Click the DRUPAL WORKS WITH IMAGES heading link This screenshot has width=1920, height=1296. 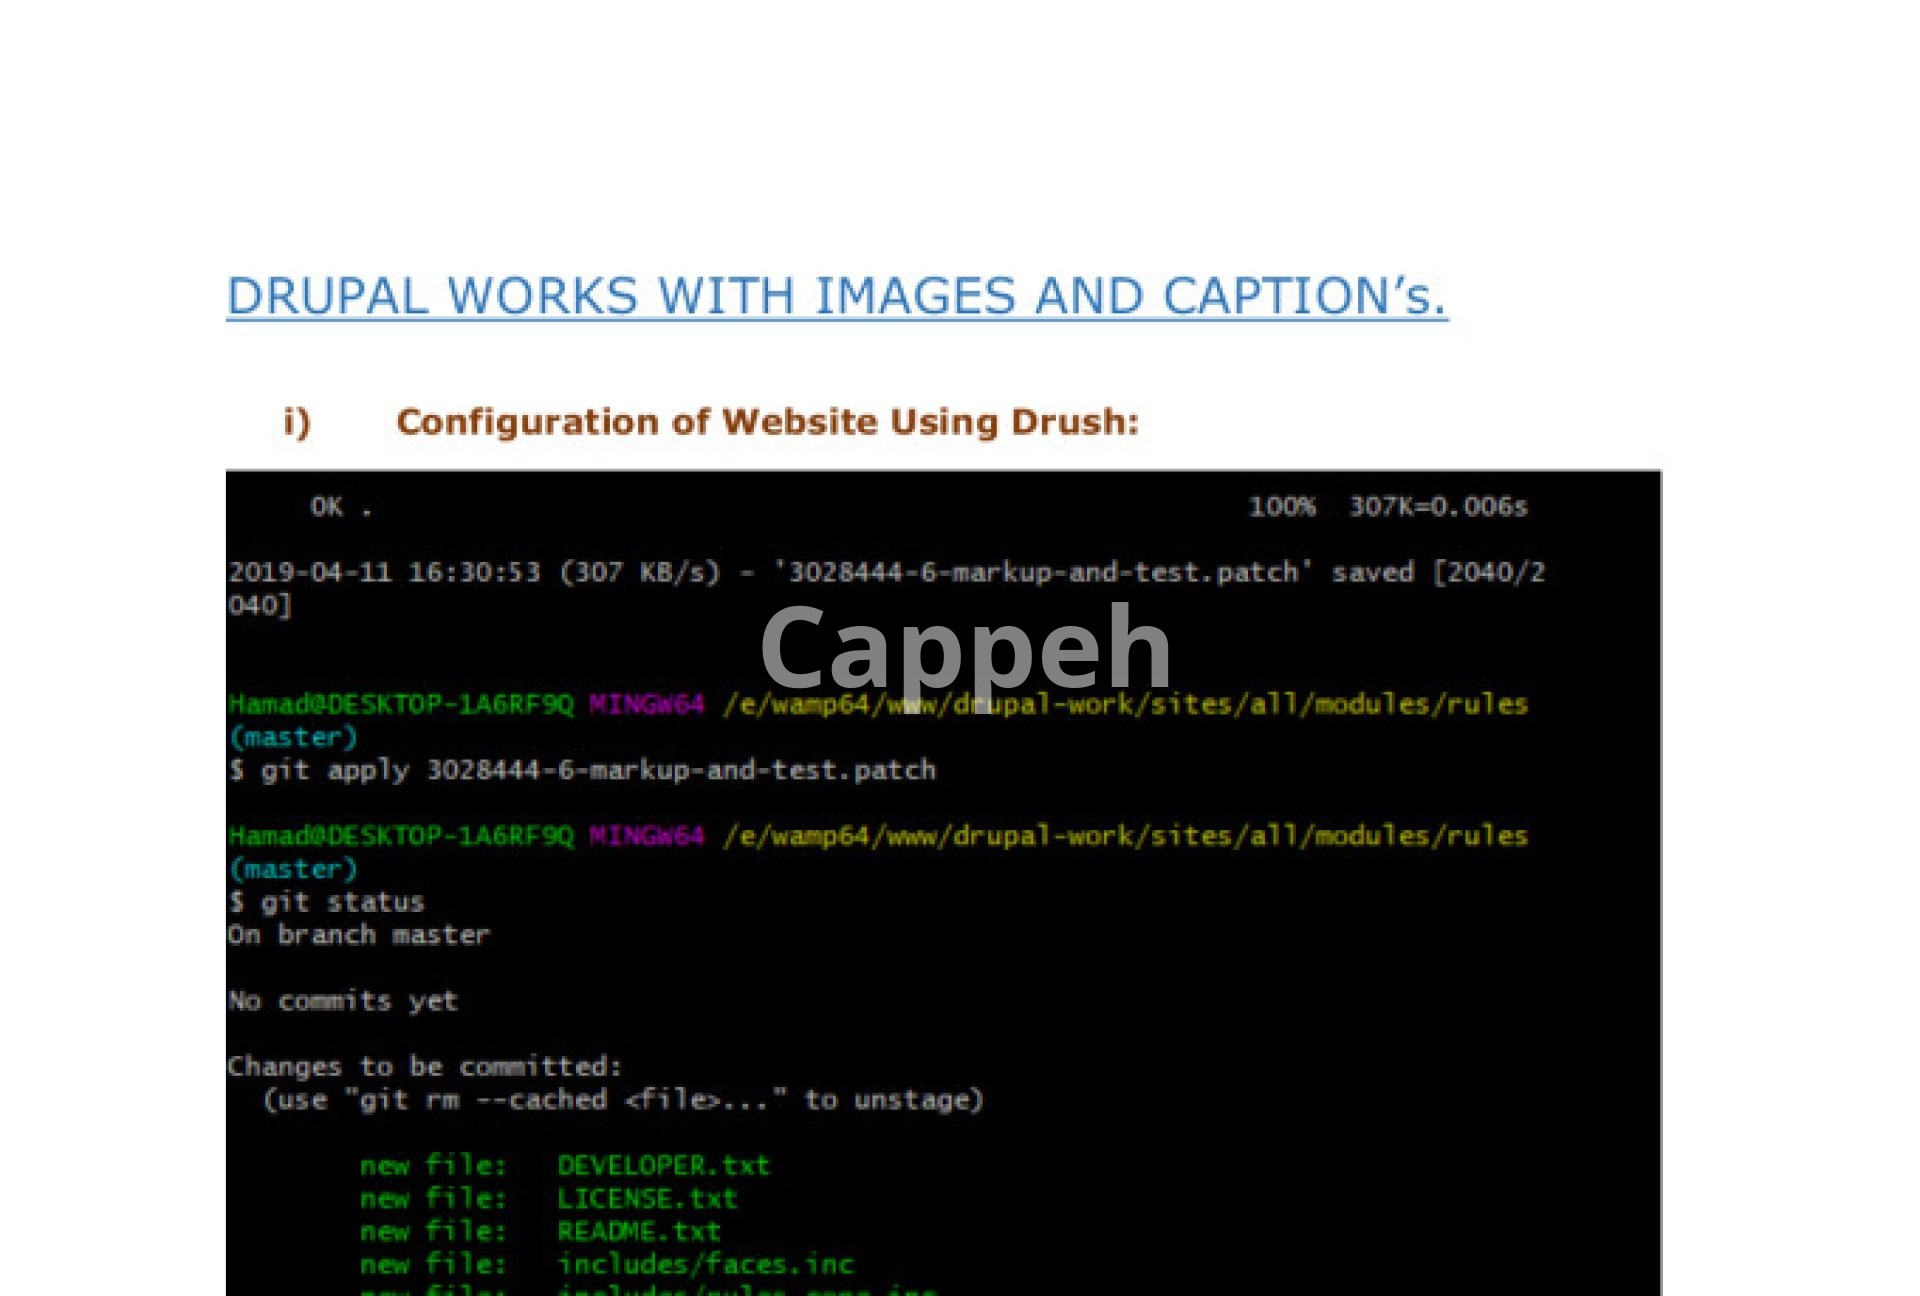pyautogui.click(x=836, y=296)
